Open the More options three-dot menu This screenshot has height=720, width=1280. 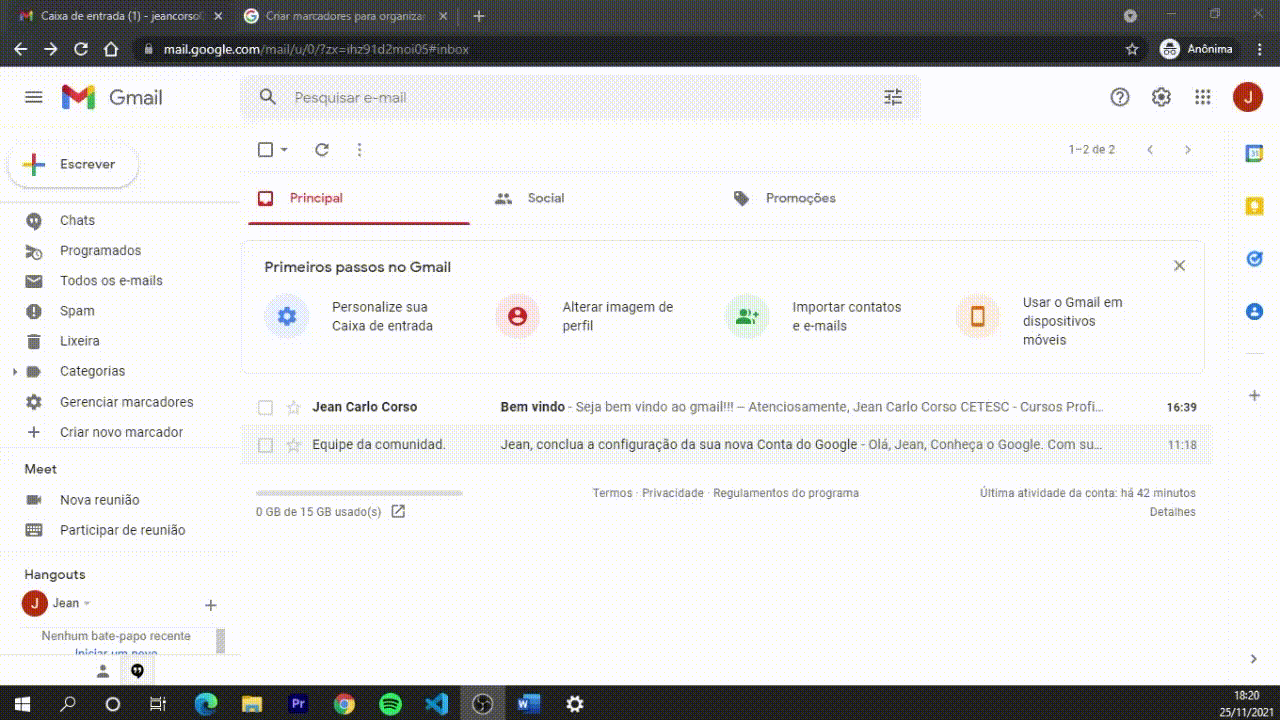point(360,150)
